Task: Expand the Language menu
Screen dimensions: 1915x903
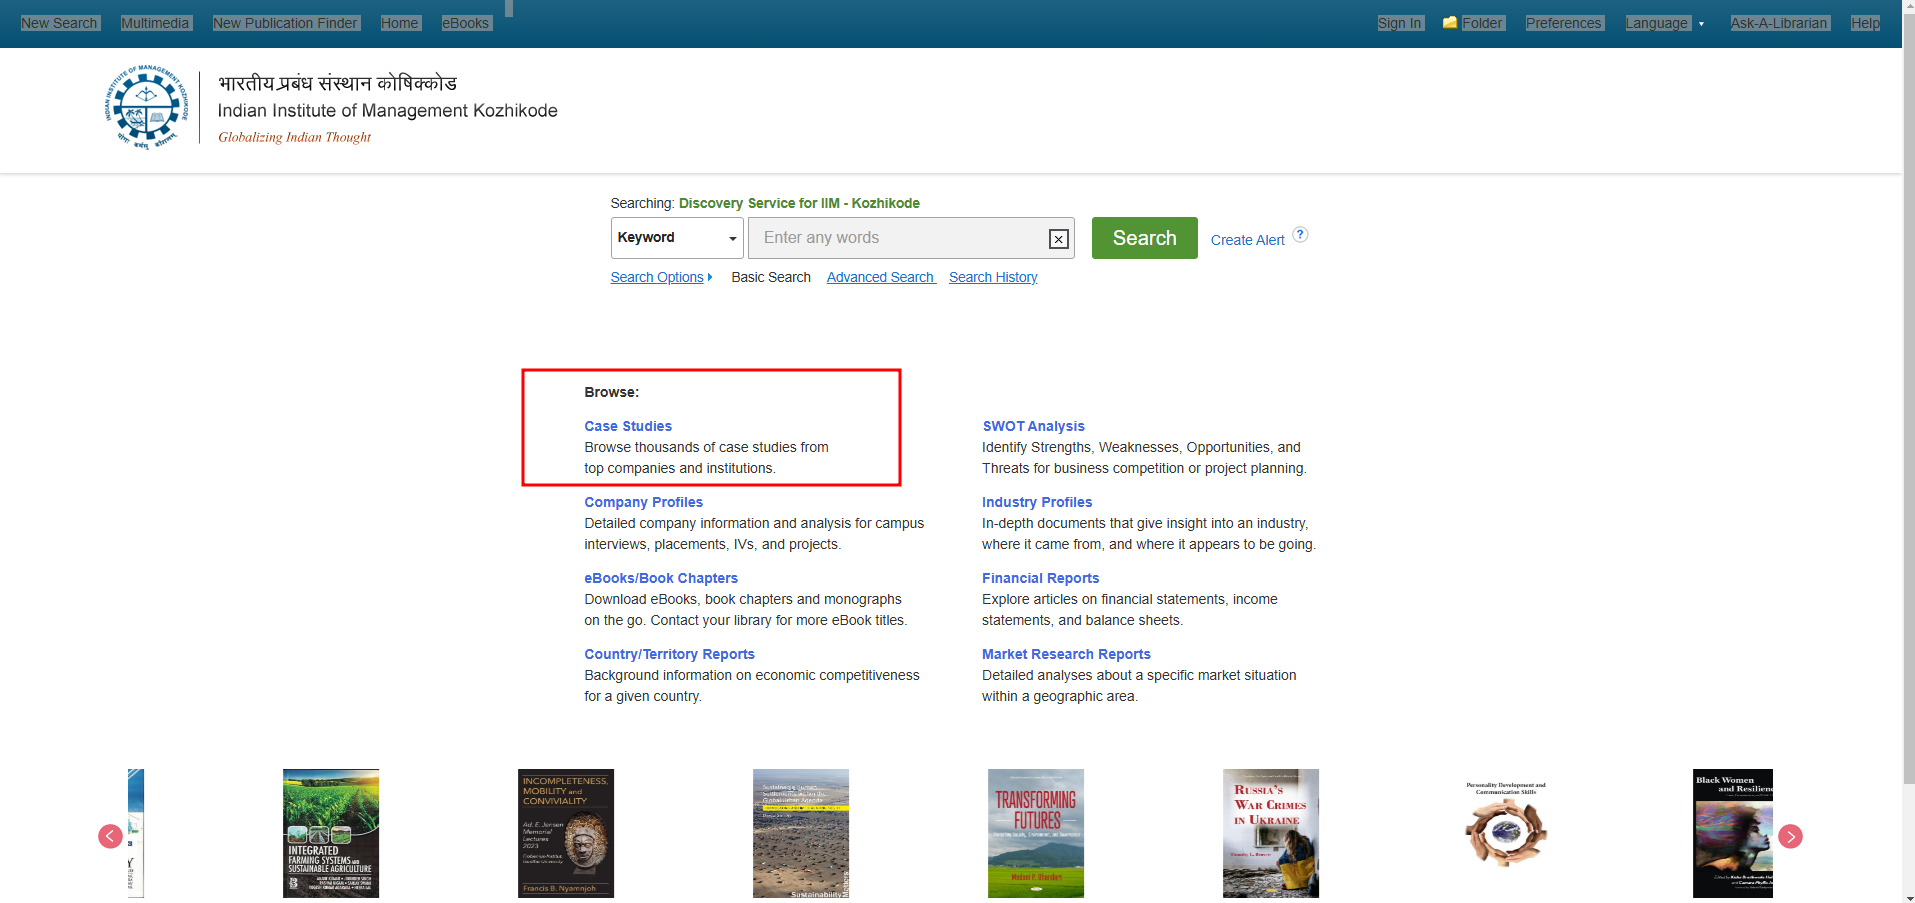Action: tap(1664, 23)
